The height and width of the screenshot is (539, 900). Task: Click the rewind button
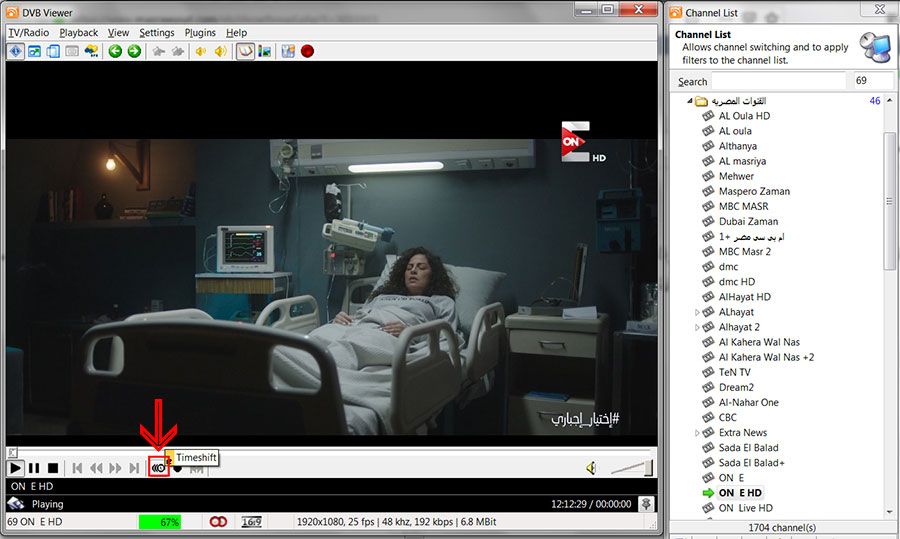coord(96,468)
